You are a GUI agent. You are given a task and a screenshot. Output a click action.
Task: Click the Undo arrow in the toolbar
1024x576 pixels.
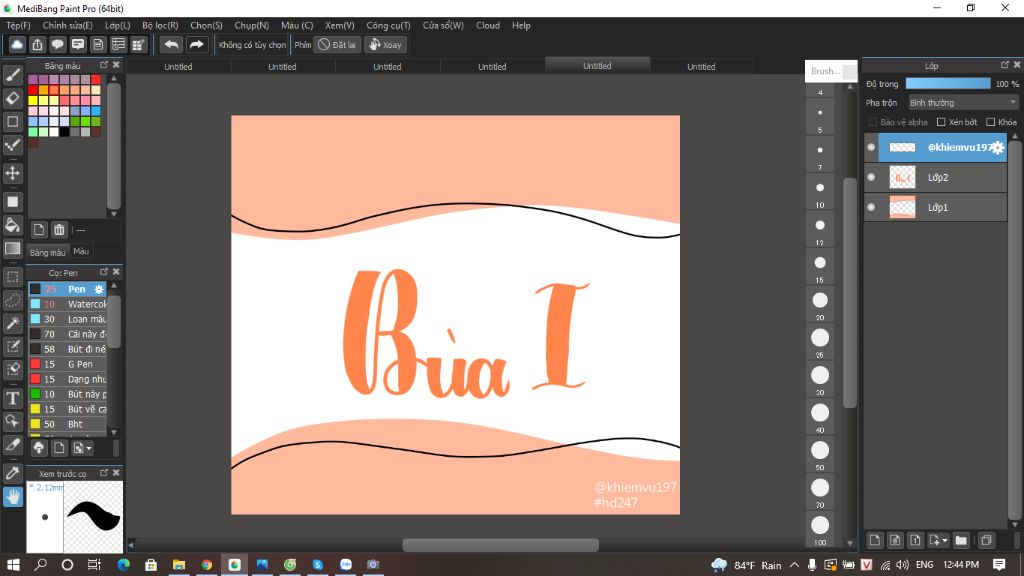click(171, 44)
